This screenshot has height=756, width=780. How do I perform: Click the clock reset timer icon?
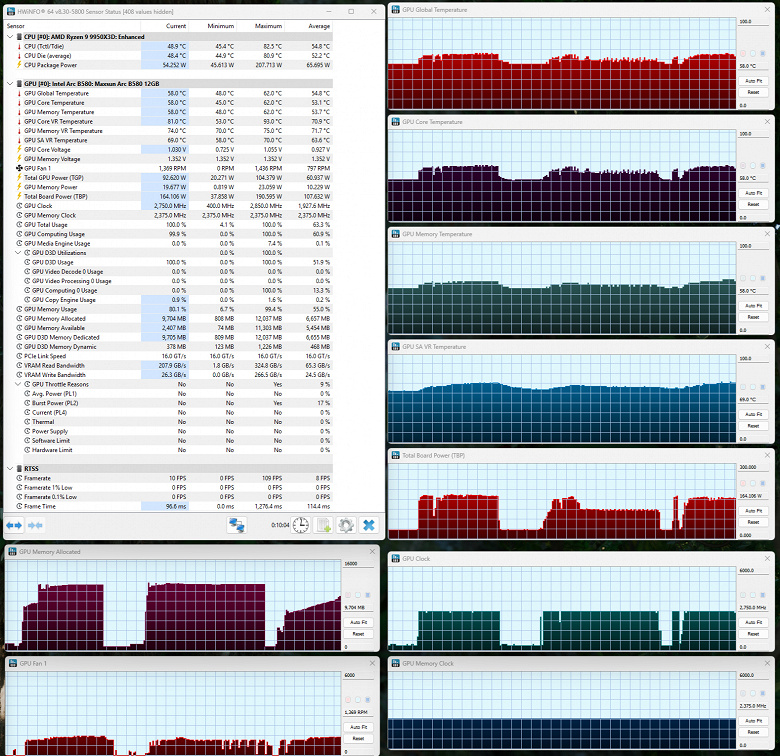click(x=300, y=525)
